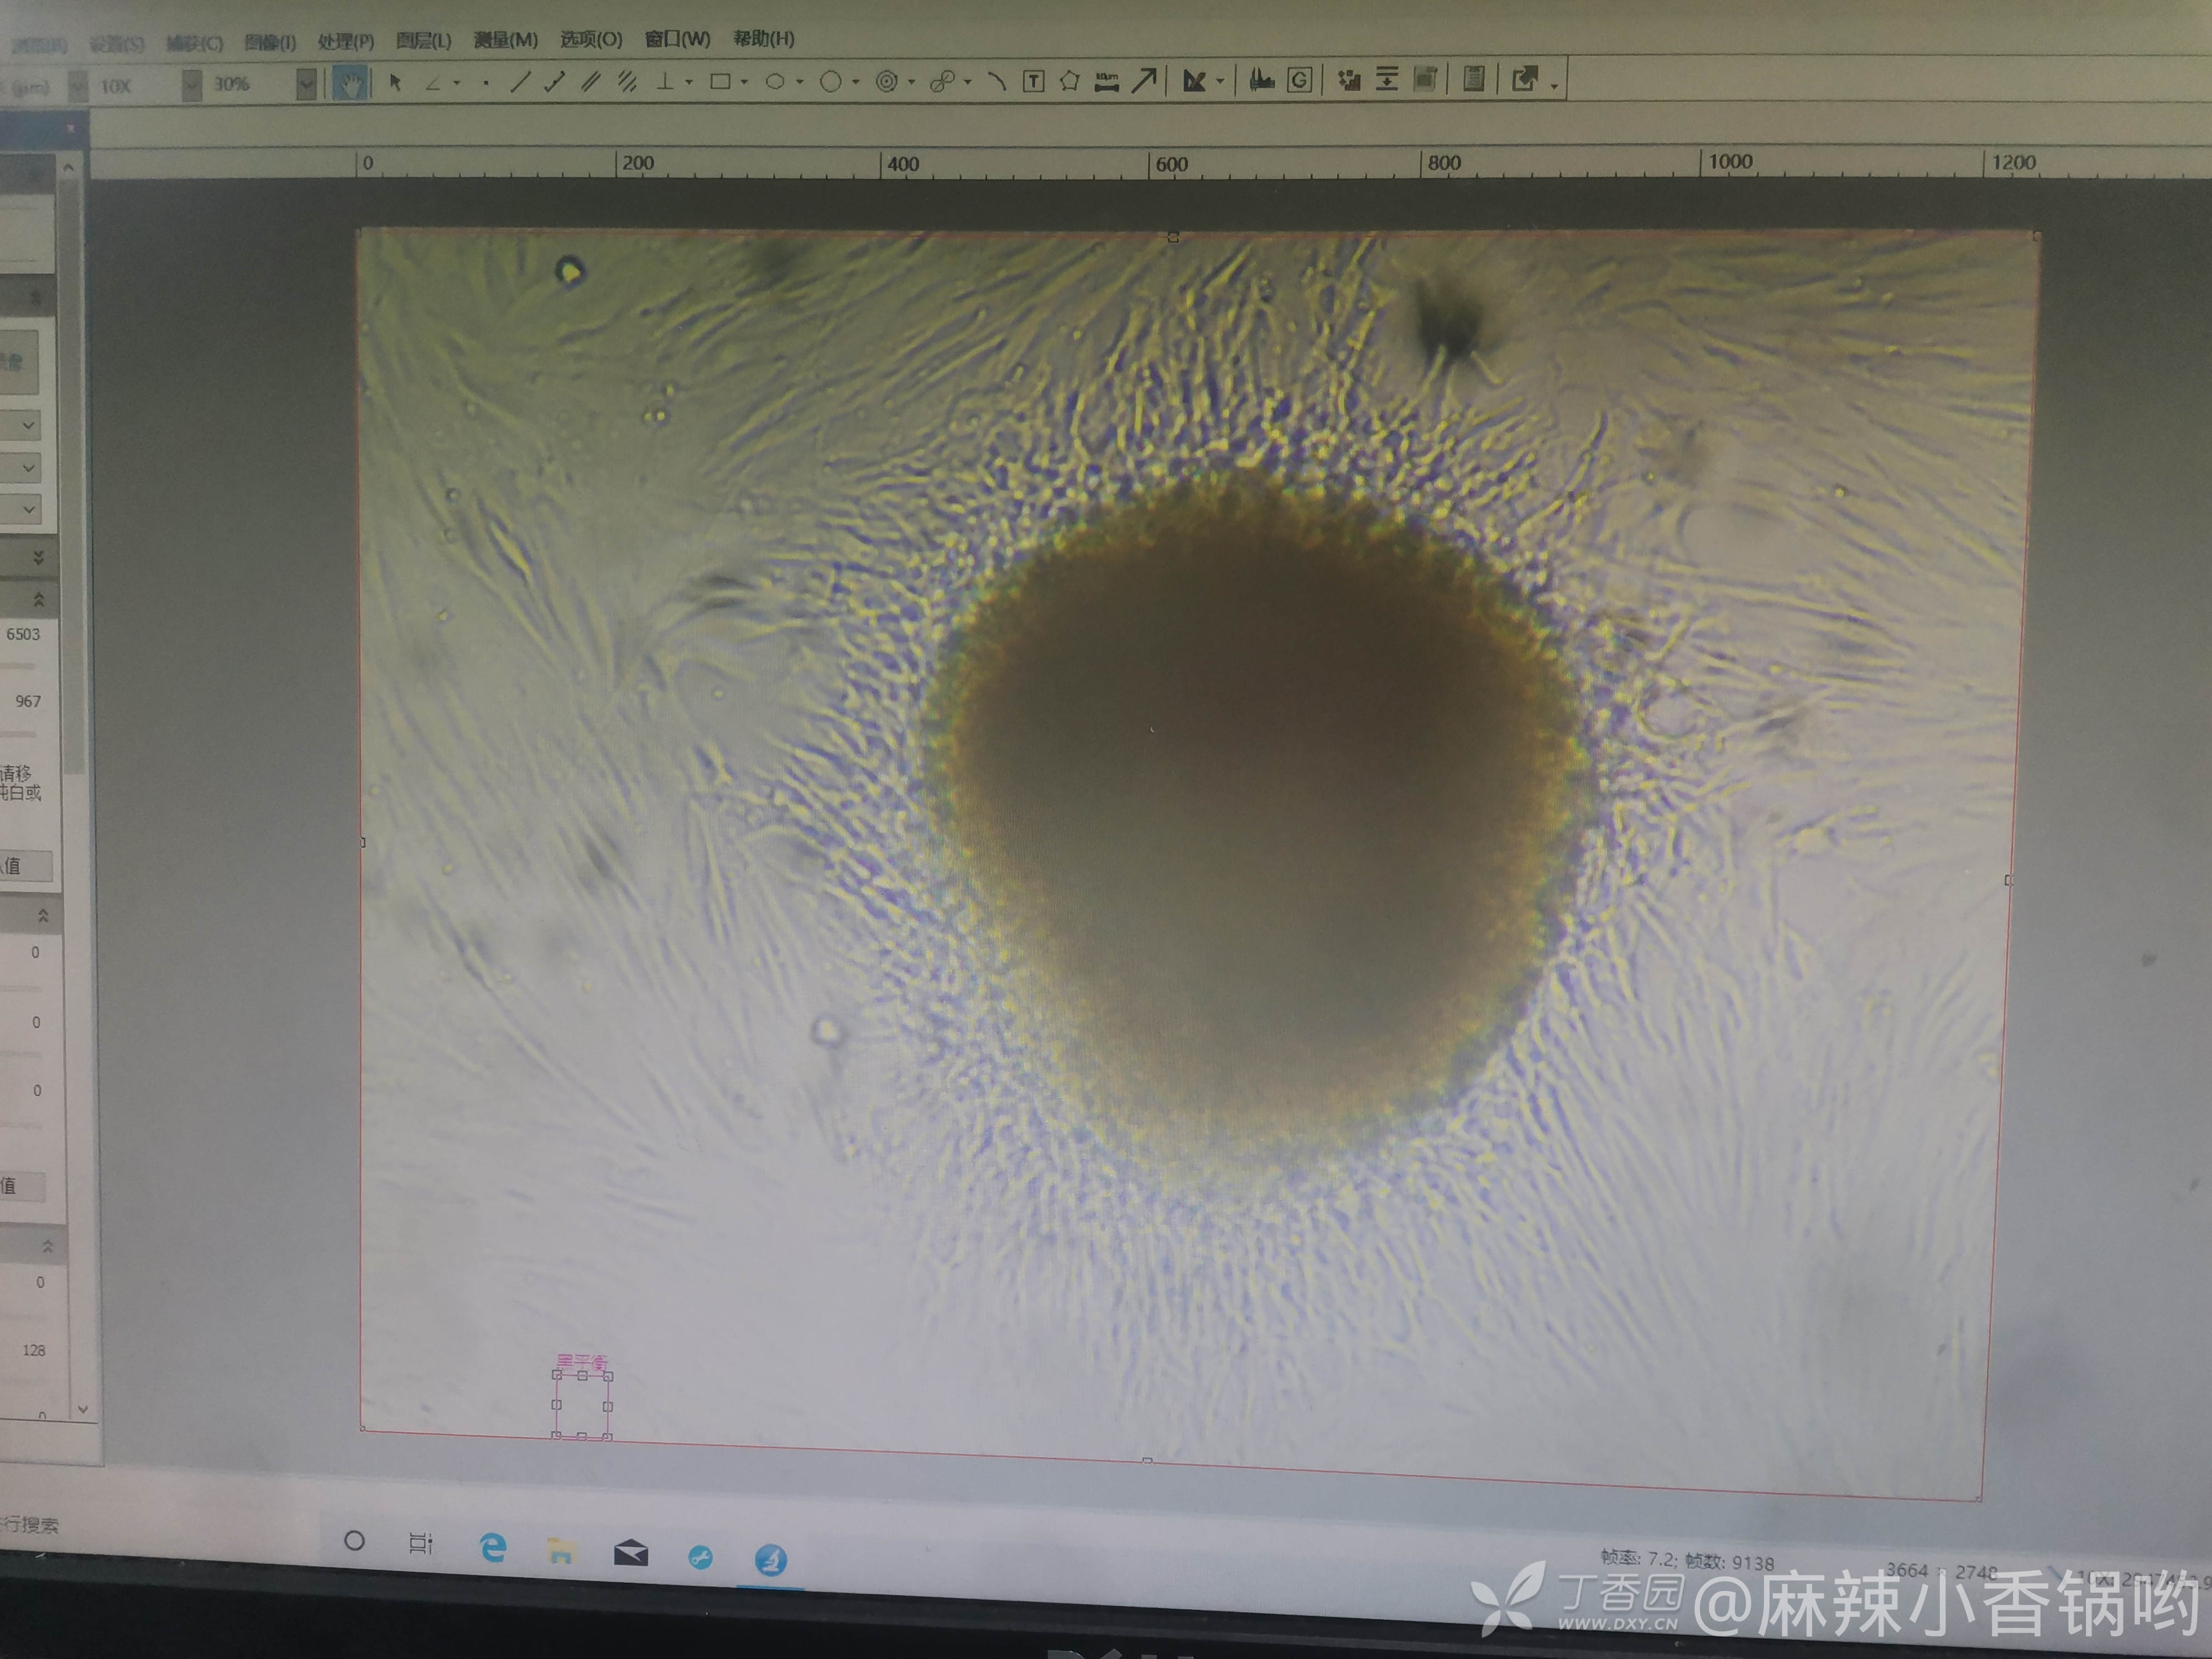Click the side panel scrollbar up arrow
2212x1659 pixels.
coord(68,167)
